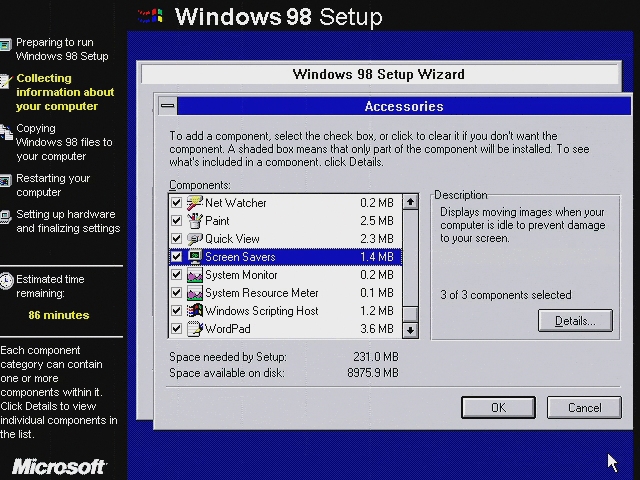Screen dimensions: 640x480
Task: Select the System Resource Meter row label
Action: 262,293
